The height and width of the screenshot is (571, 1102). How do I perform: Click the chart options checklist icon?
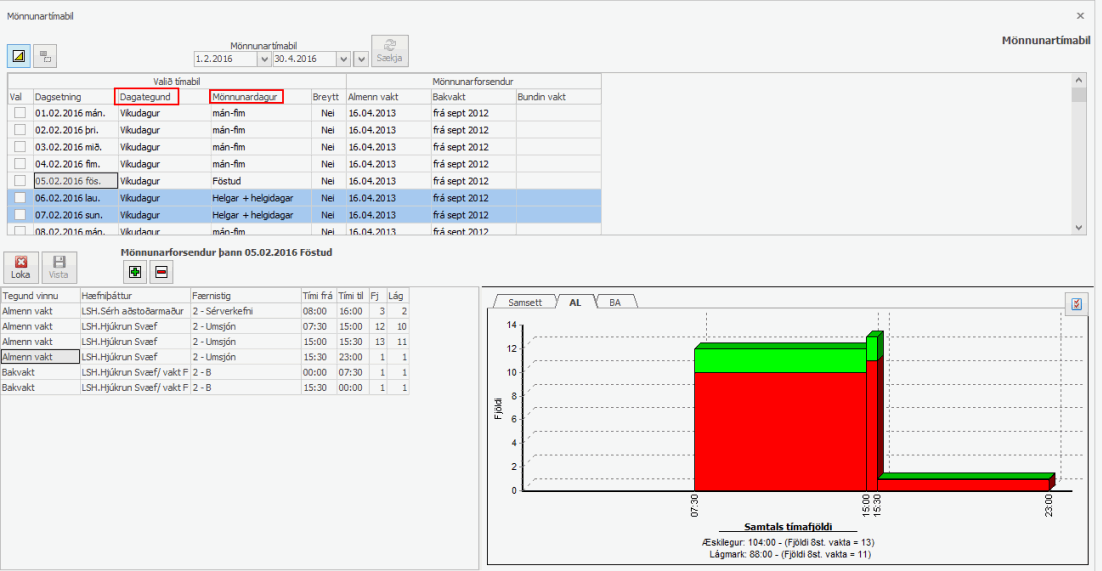(1077, 304)
